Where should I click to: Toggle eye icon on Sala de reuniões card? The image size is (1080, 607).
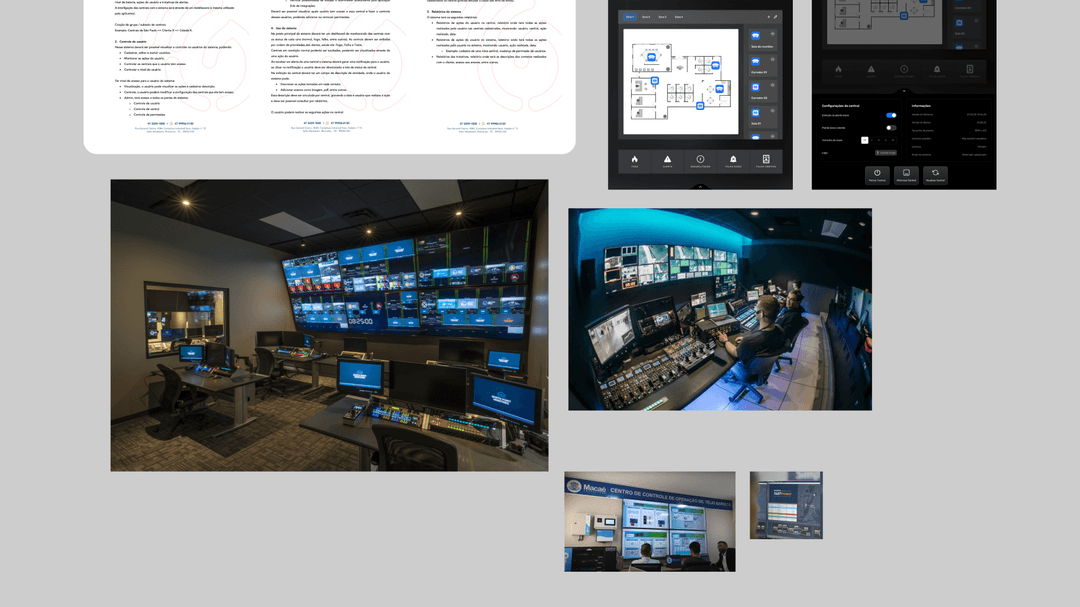773,34
